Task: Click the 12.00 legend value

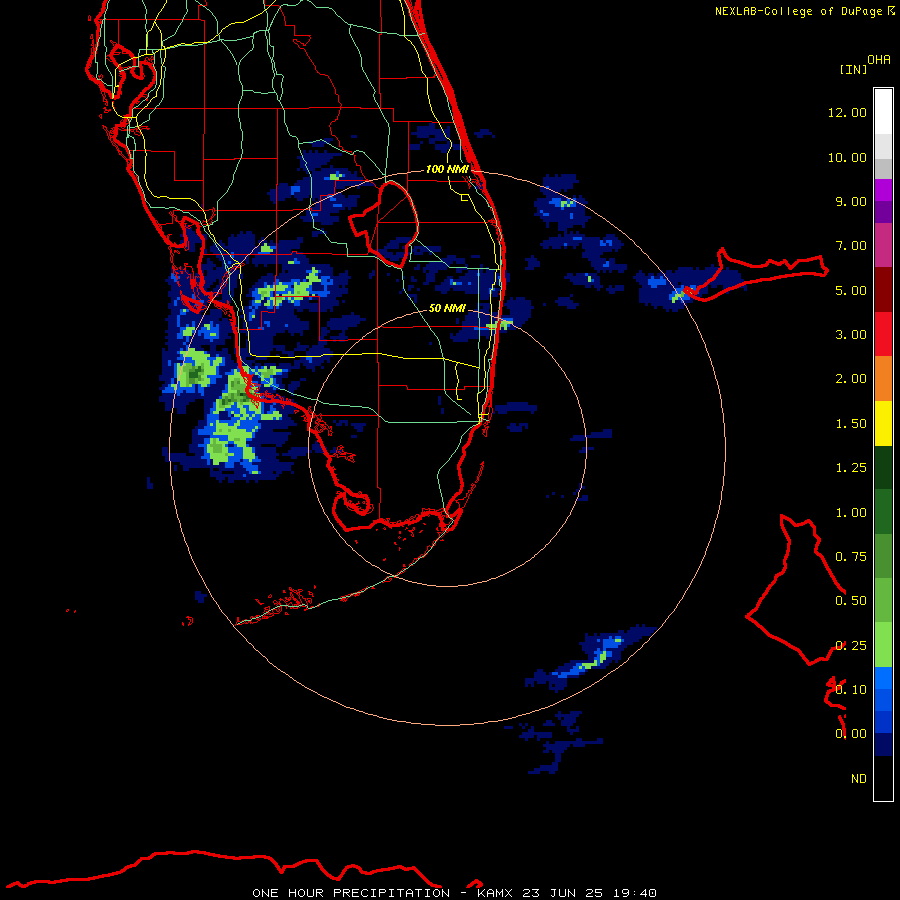Action: tap(847, 112)
